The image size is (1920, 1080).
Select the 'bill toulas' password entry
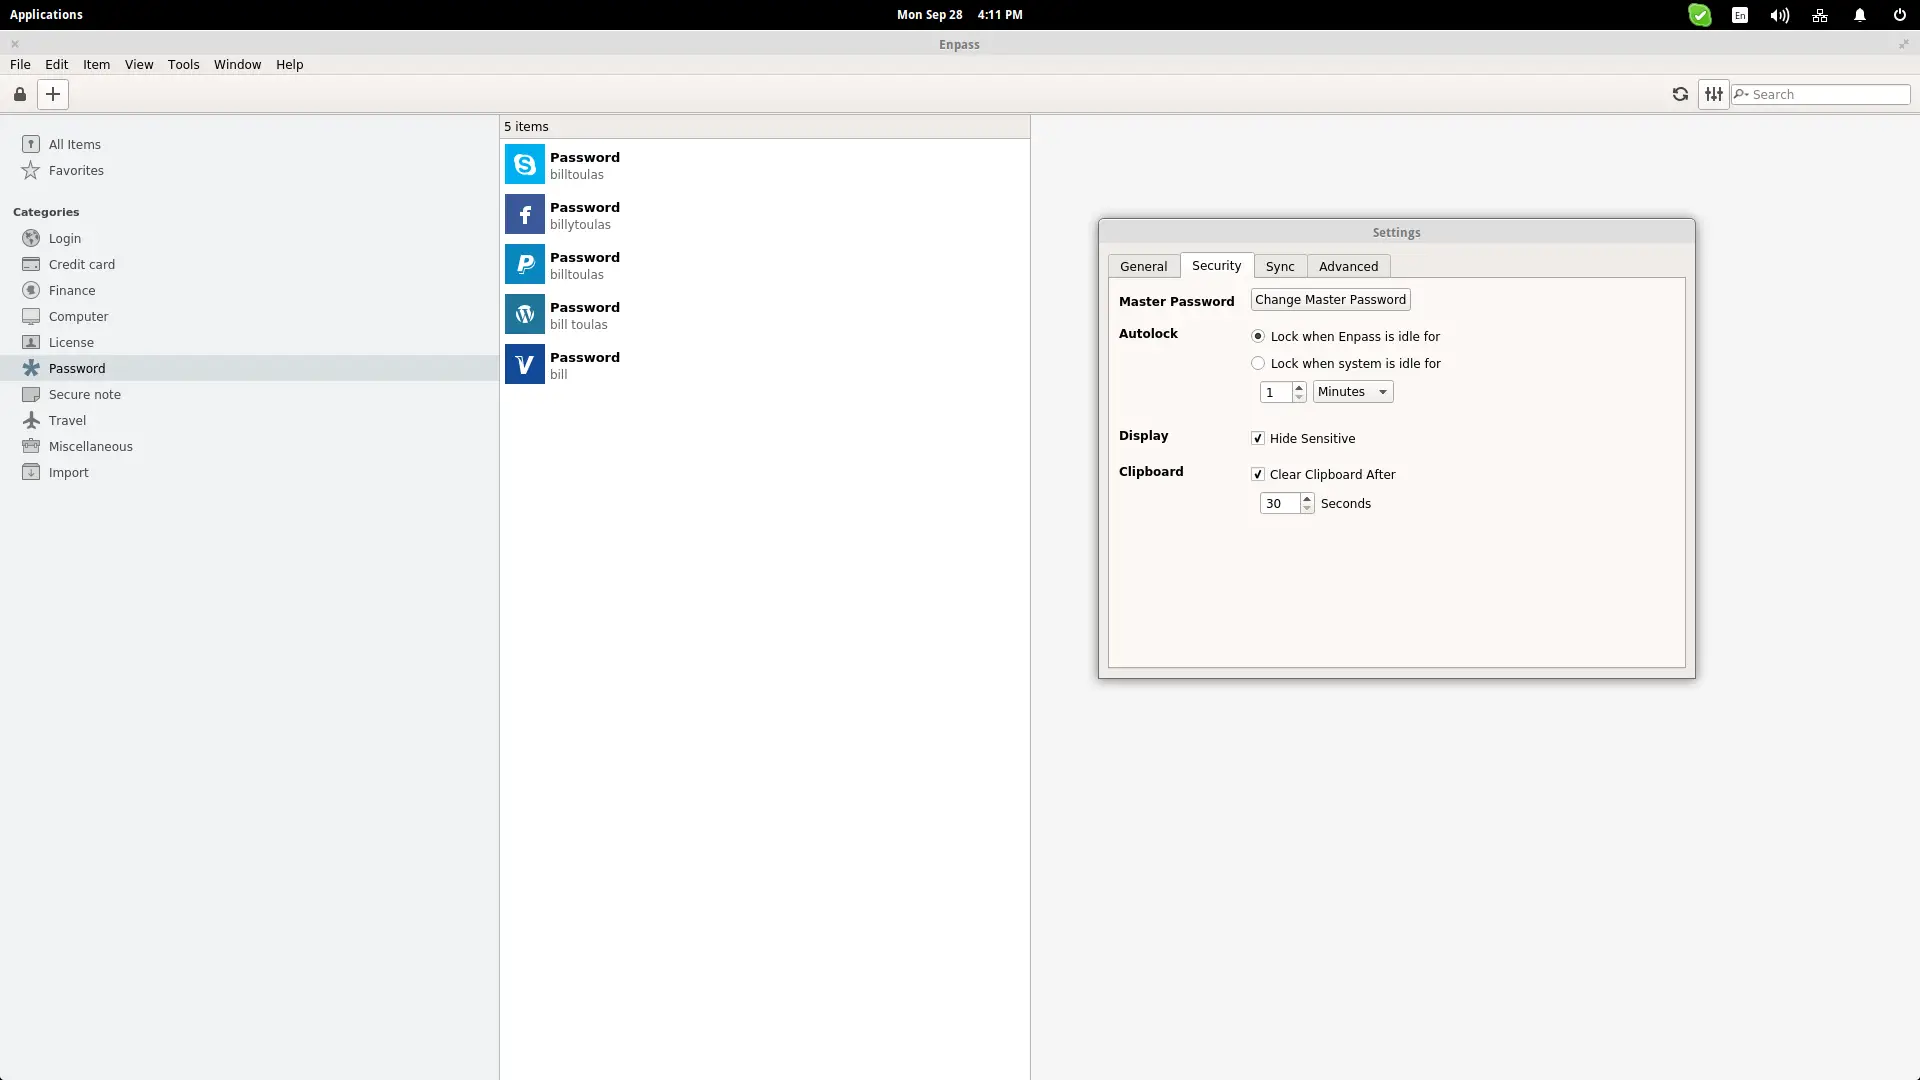[765, 314]
